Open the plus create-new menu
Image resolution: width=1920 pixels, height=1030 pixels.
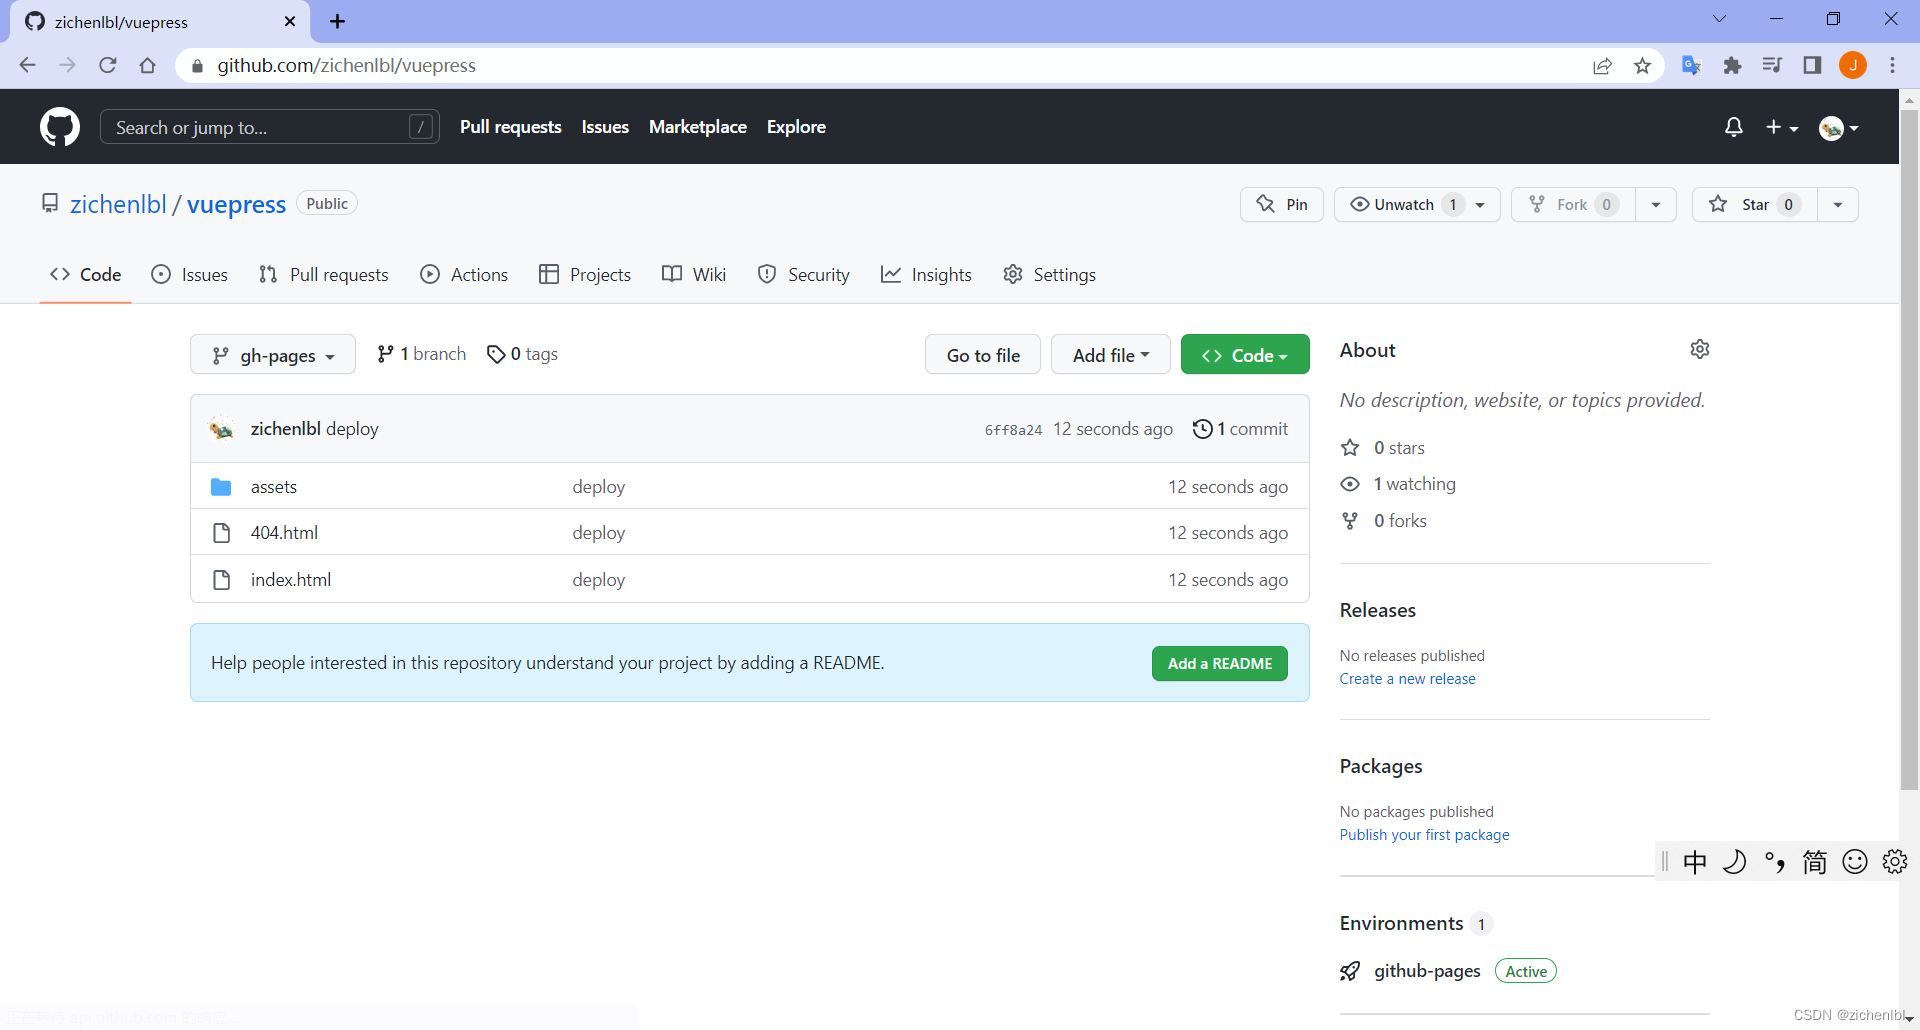1782,127
